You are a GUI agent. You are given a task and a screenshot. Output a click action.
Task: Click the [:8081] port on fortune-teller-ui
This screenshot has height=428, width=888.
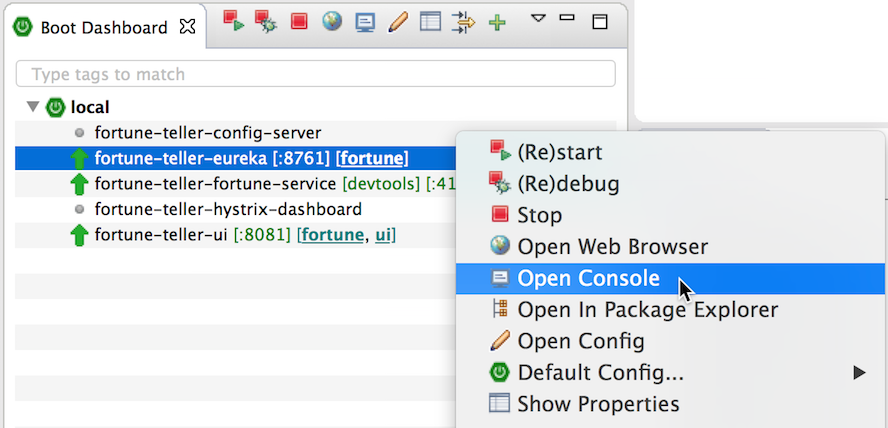pos(263,234)
